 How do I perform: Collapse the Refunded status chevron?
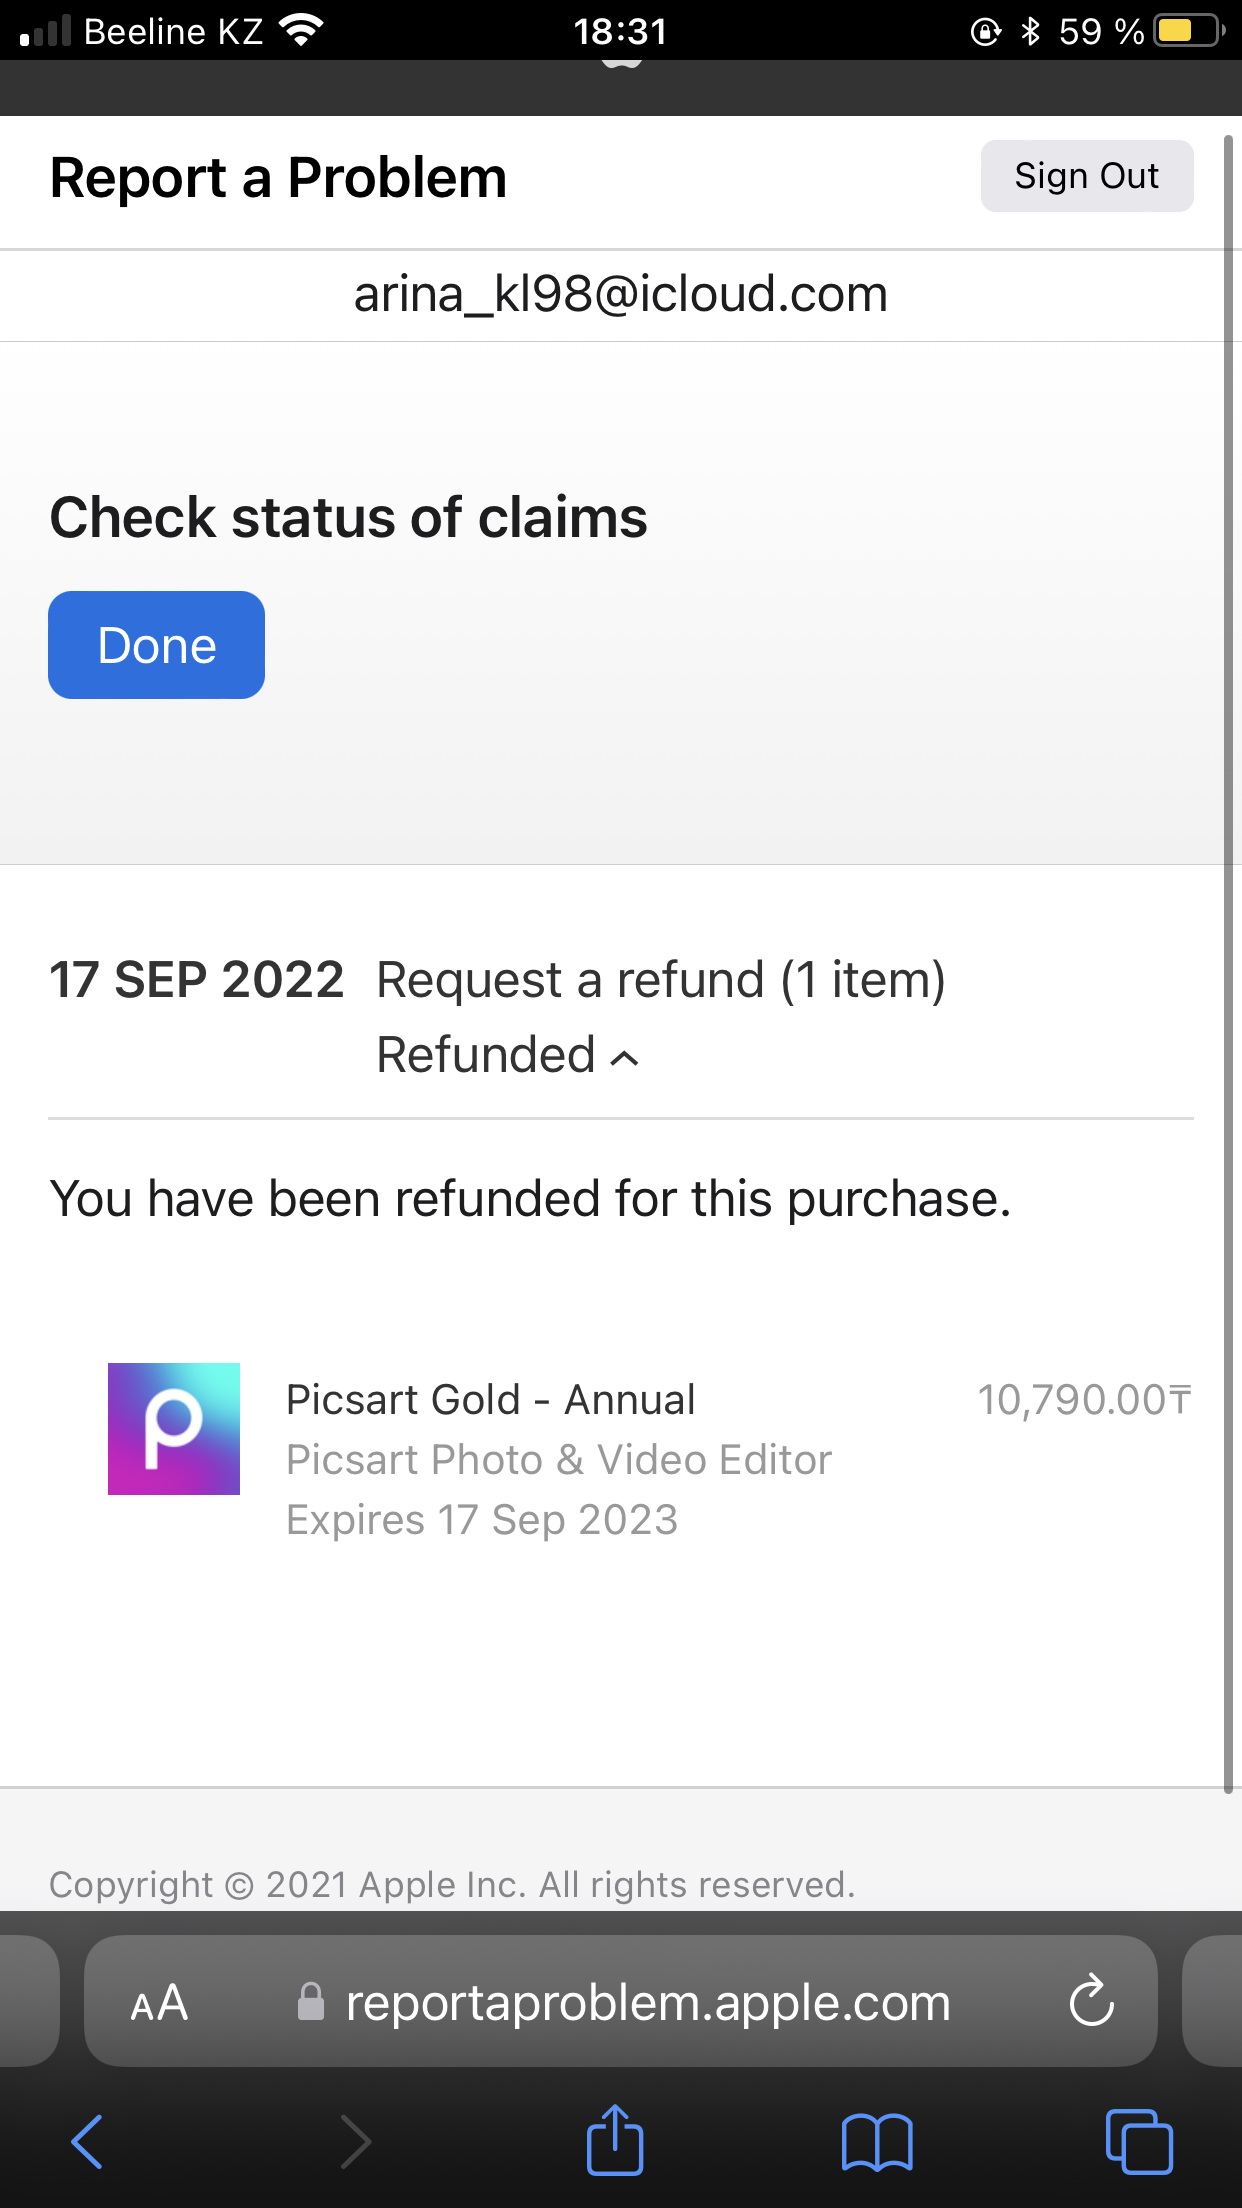coord(624,1058)
